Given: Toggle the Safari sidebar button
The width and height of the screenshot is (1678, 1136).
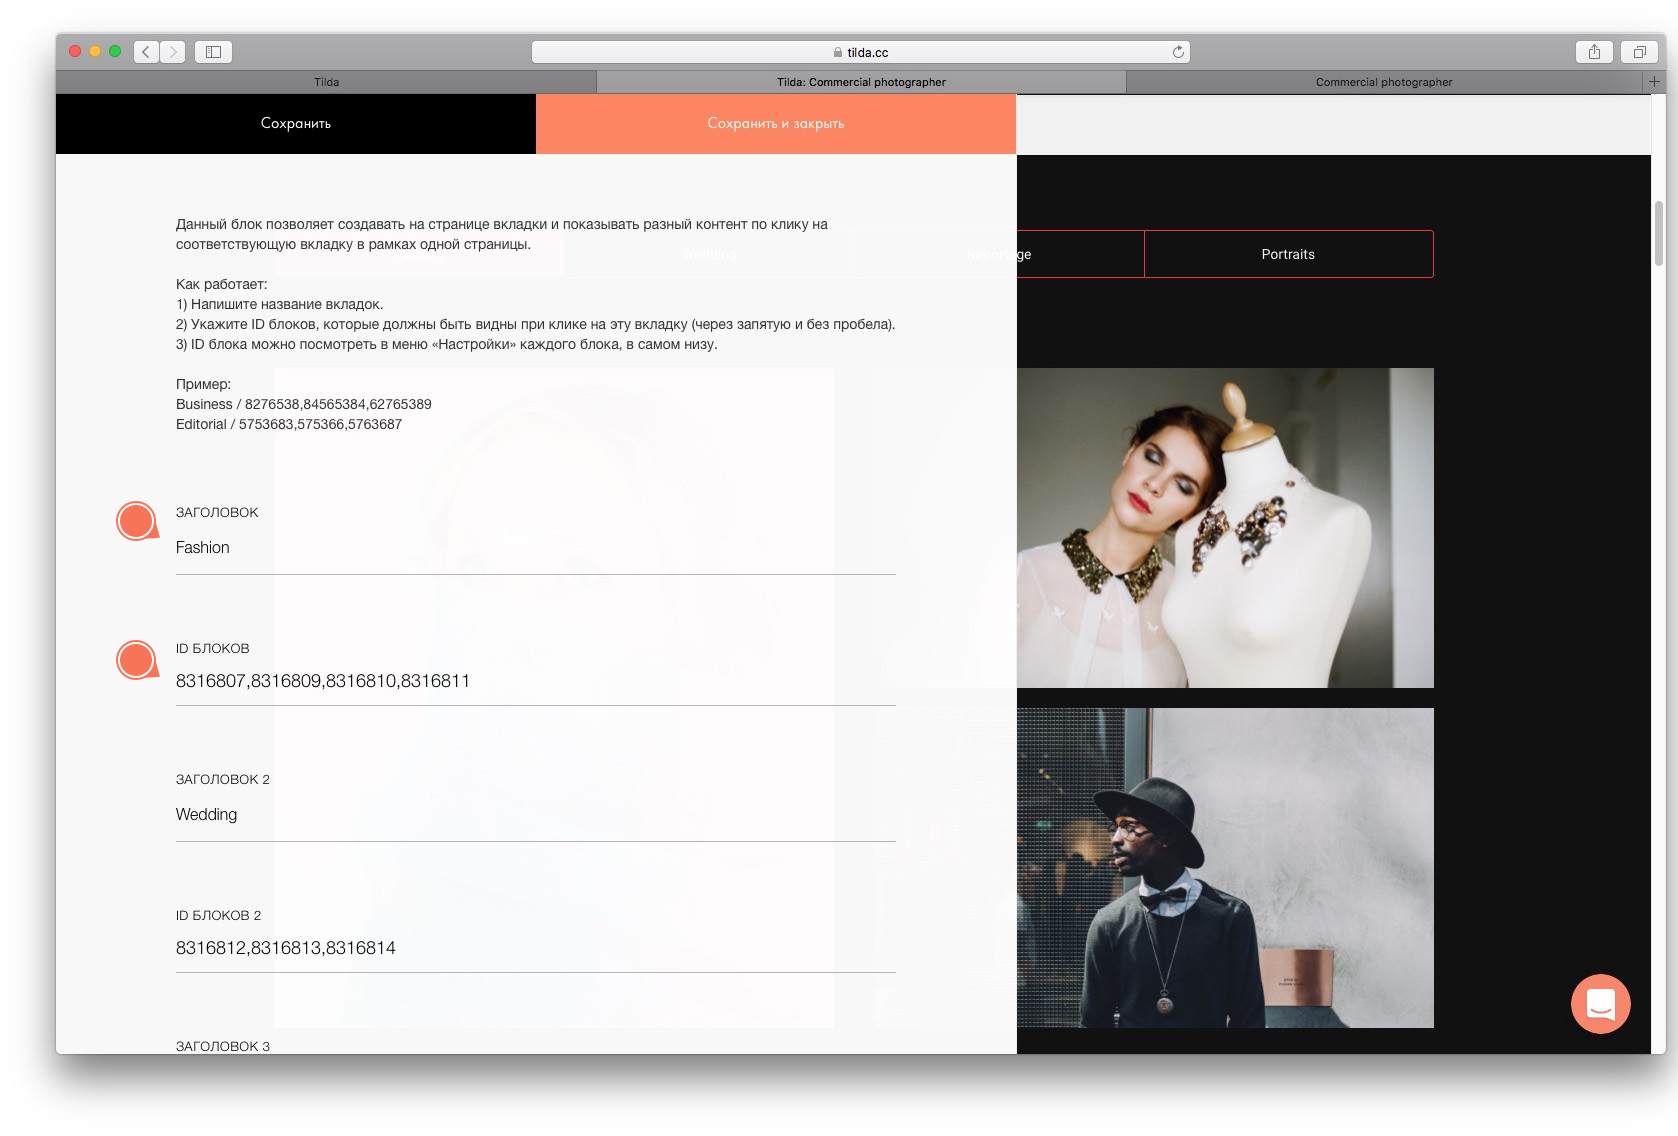Looking at the screenshot, I should 213,52.
